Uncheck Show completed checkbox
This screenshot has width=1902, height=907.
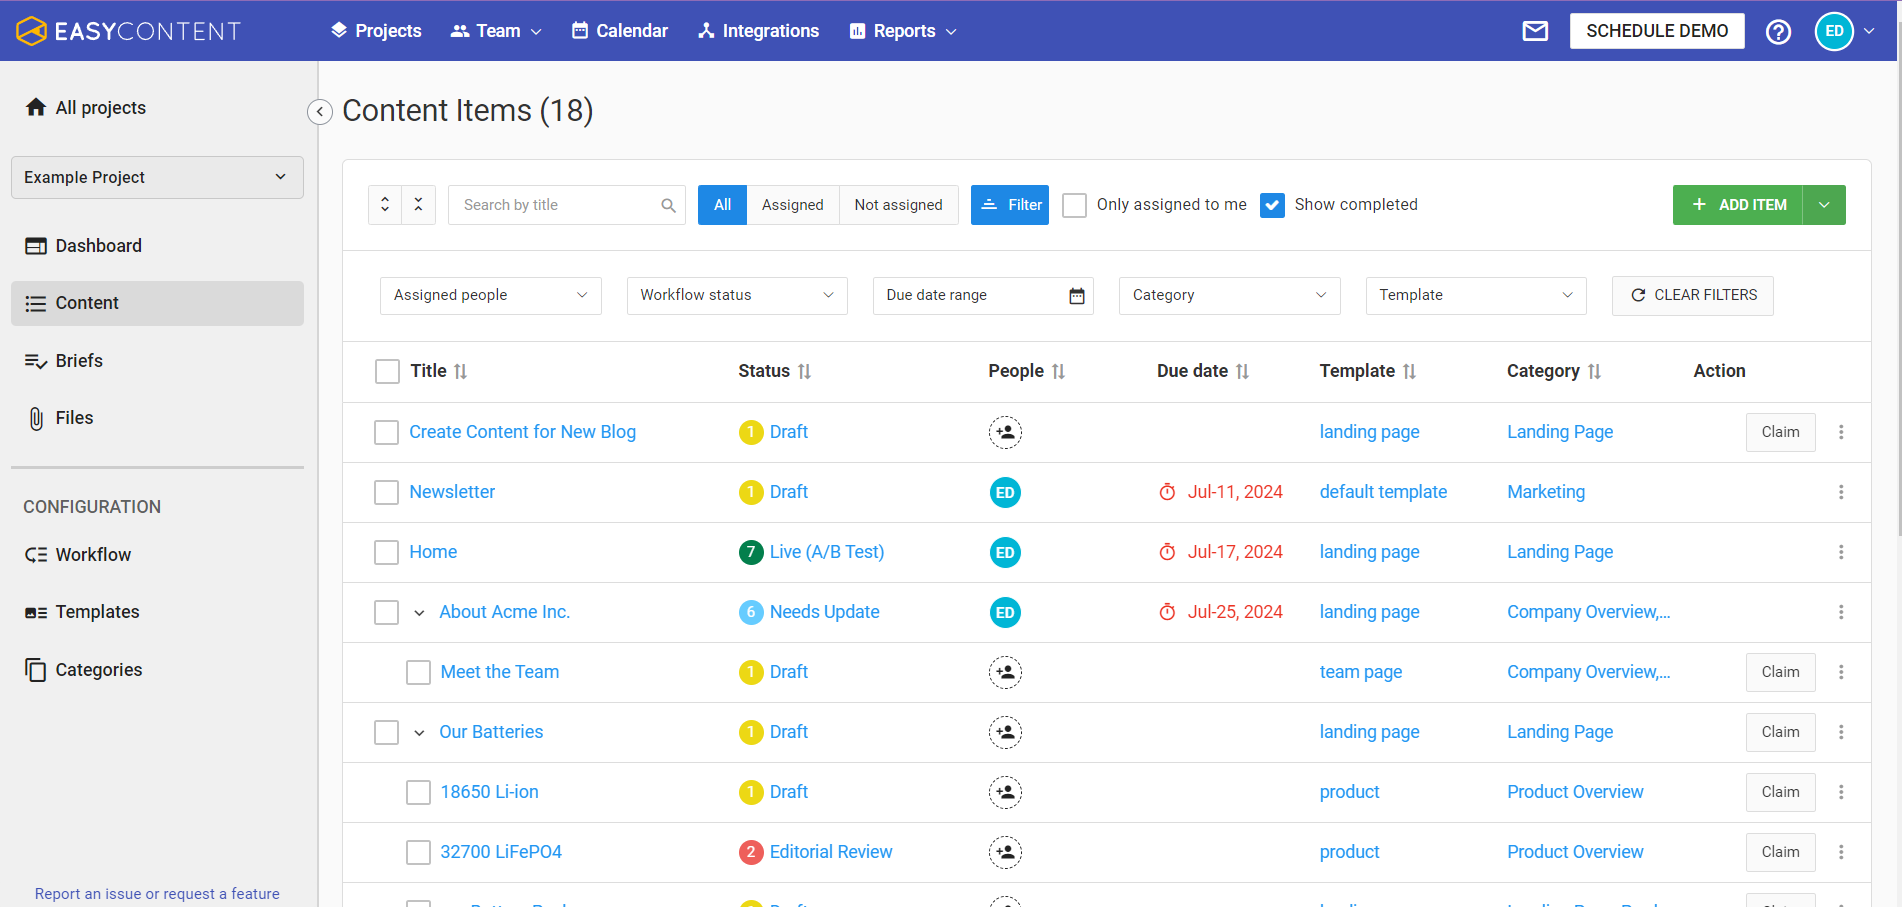(1272, 205)
